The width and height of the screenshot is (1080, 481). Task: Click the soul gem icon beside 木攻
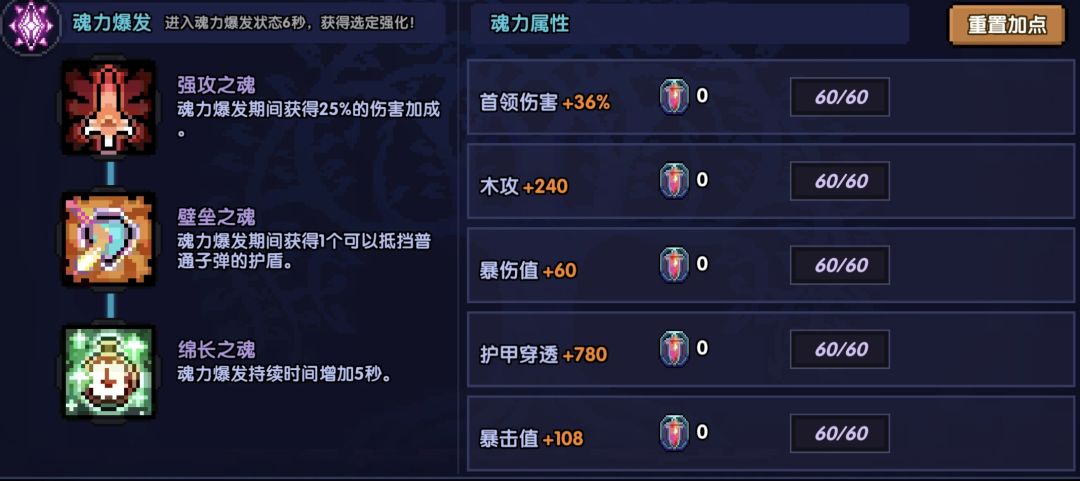[x=675, y=181]
